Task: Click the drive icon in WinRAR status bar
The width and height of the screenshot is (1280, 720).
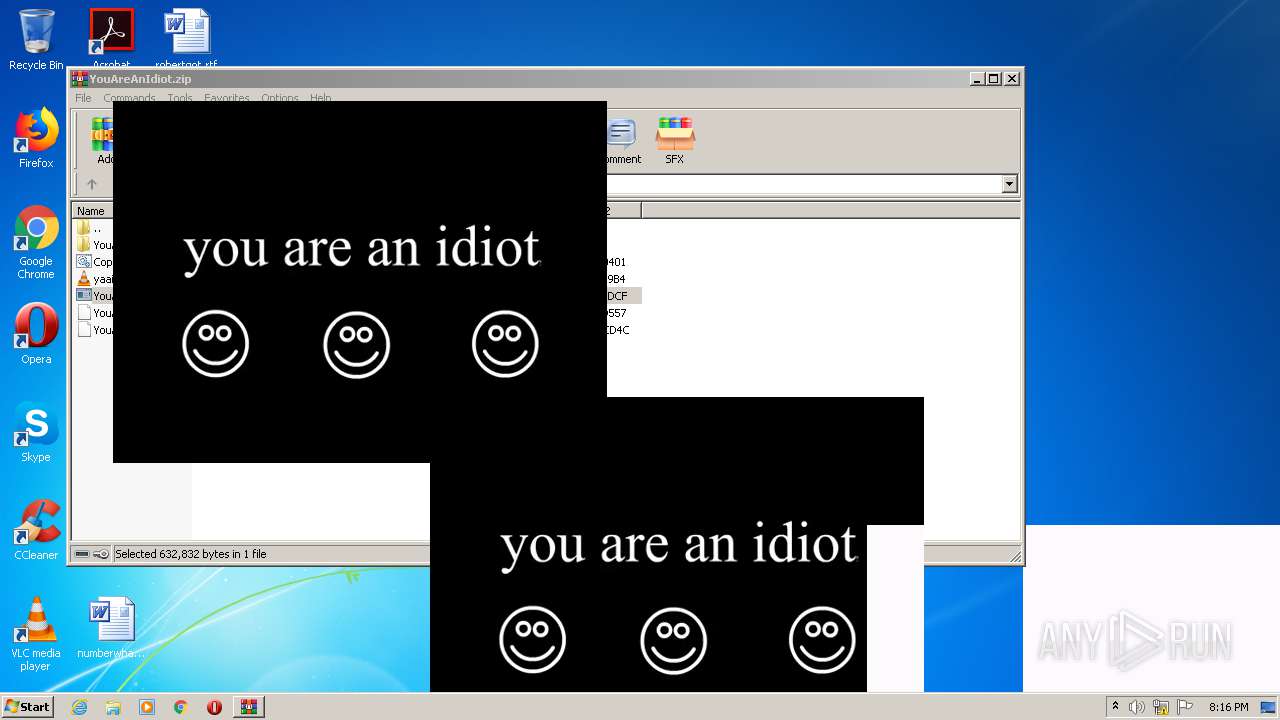Action: pyautogui.click(x=82, y=554)
